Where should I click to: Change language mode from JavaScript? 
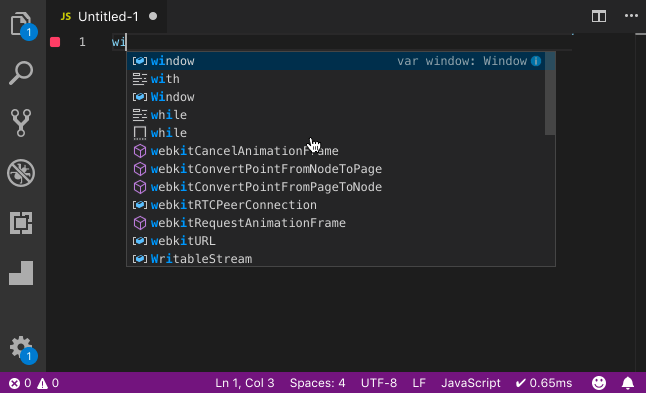470,383
